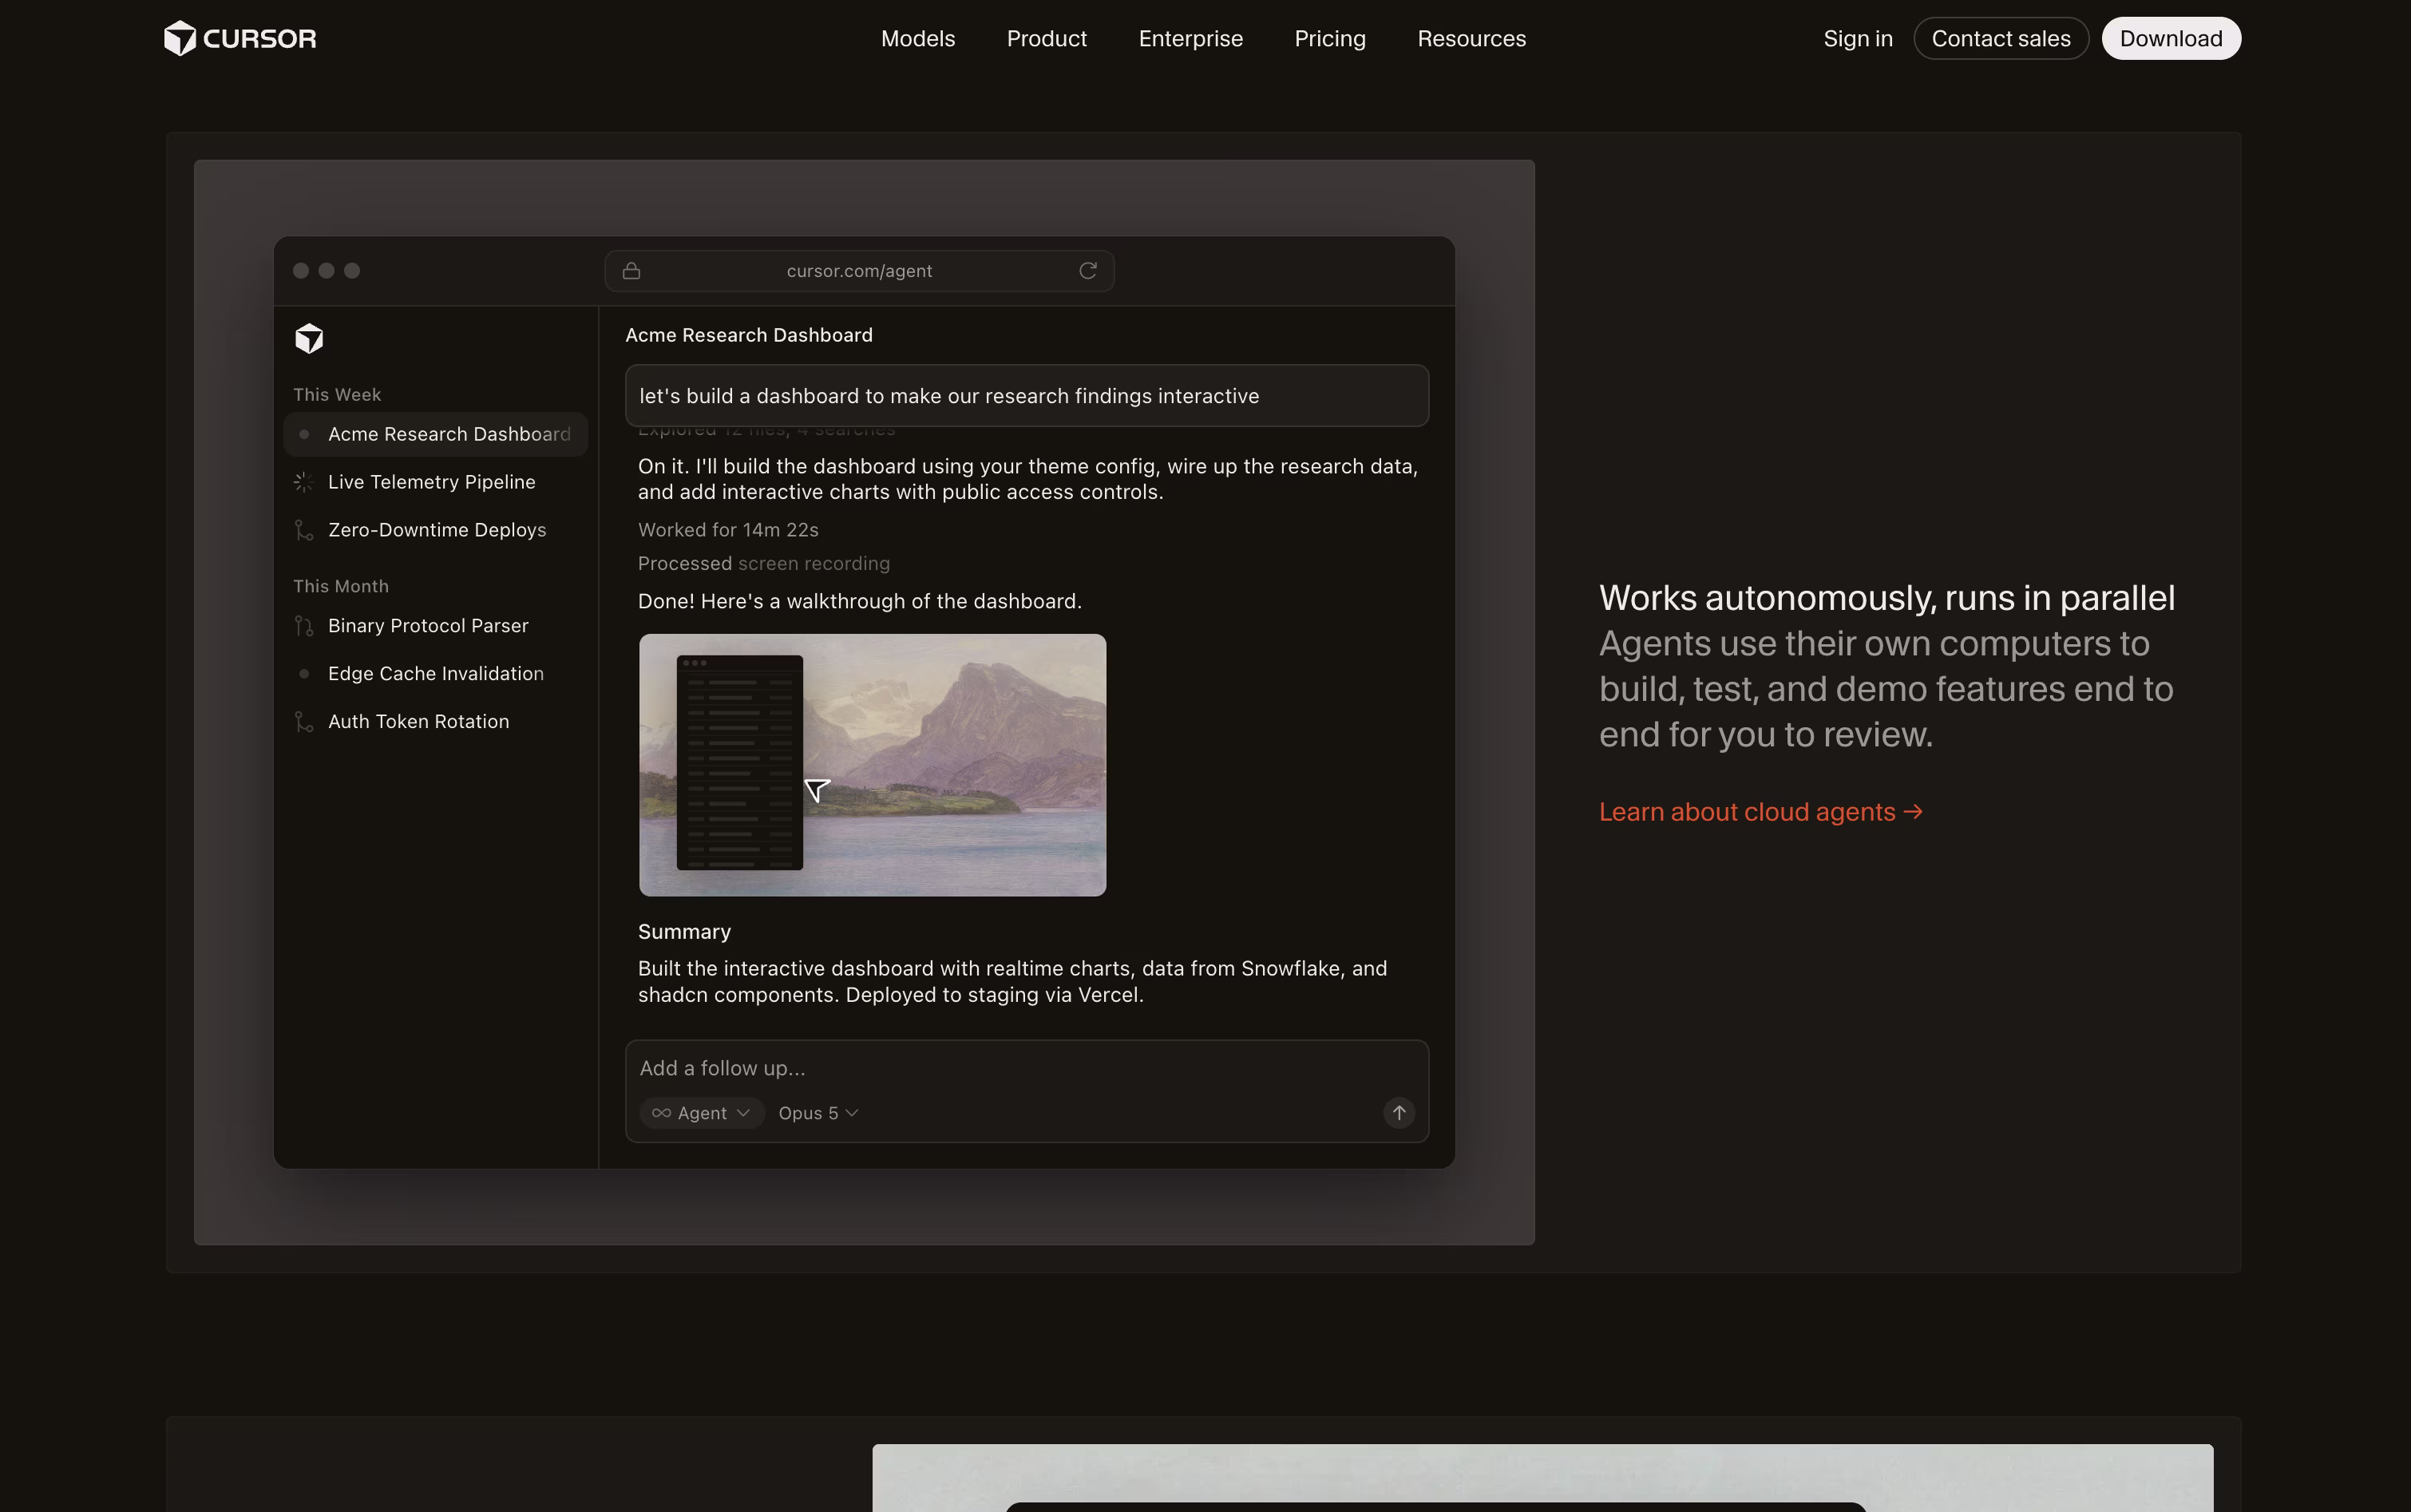2411x1512 pixels.
Task: Follow the Learn about cloud agents link
Action: tap(1760, 812)
